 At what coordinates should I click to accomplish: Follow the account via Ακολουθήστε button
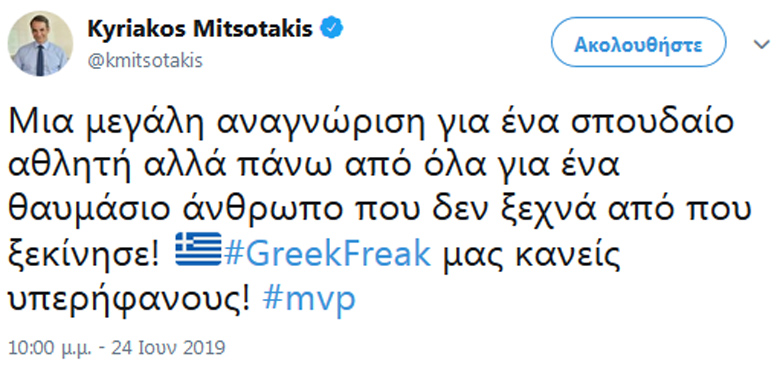tap(638, 44)
